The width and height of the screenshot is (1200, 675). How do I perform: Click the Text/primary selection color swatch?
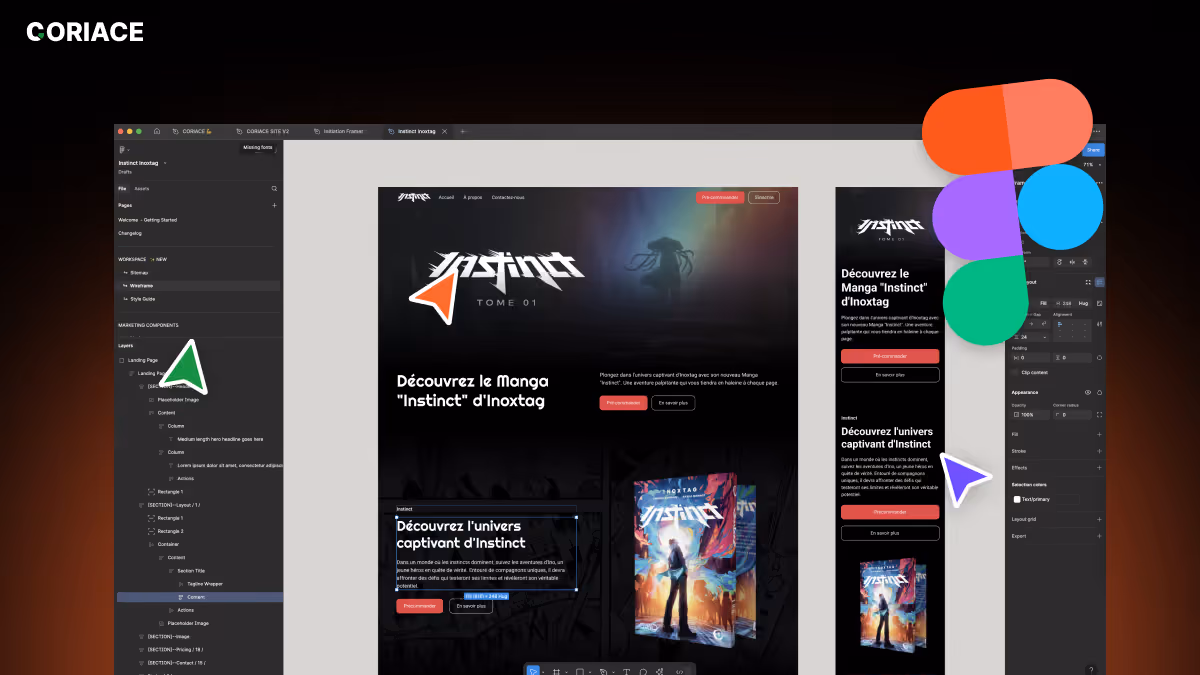pyautogui.click(x=1017, y=498)
